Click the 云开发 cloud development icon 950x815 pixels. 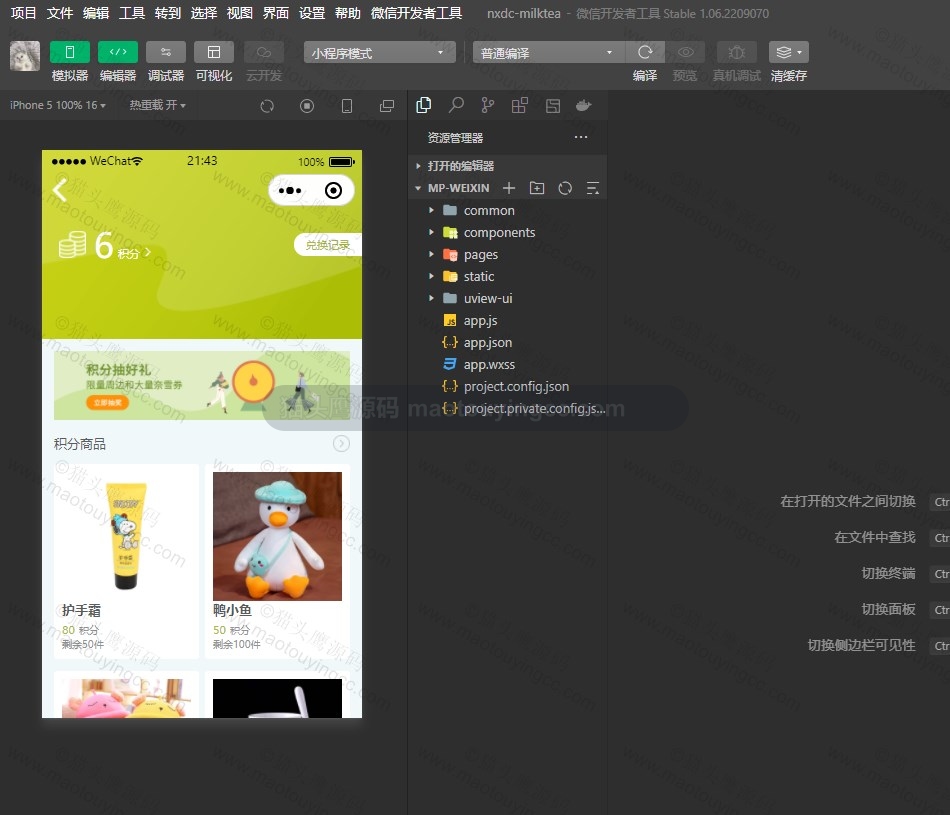point(264,52)
